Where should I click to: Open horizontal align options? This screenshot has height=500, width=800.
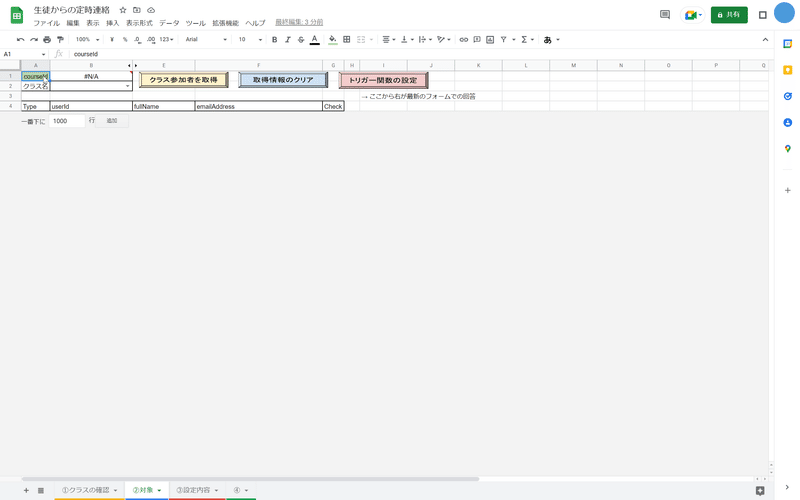click(389, 39)
